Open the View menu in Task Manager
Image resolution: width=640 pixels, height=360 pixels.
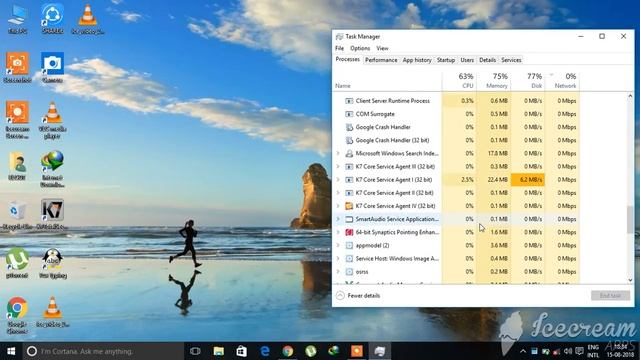[x=382, y=48]
